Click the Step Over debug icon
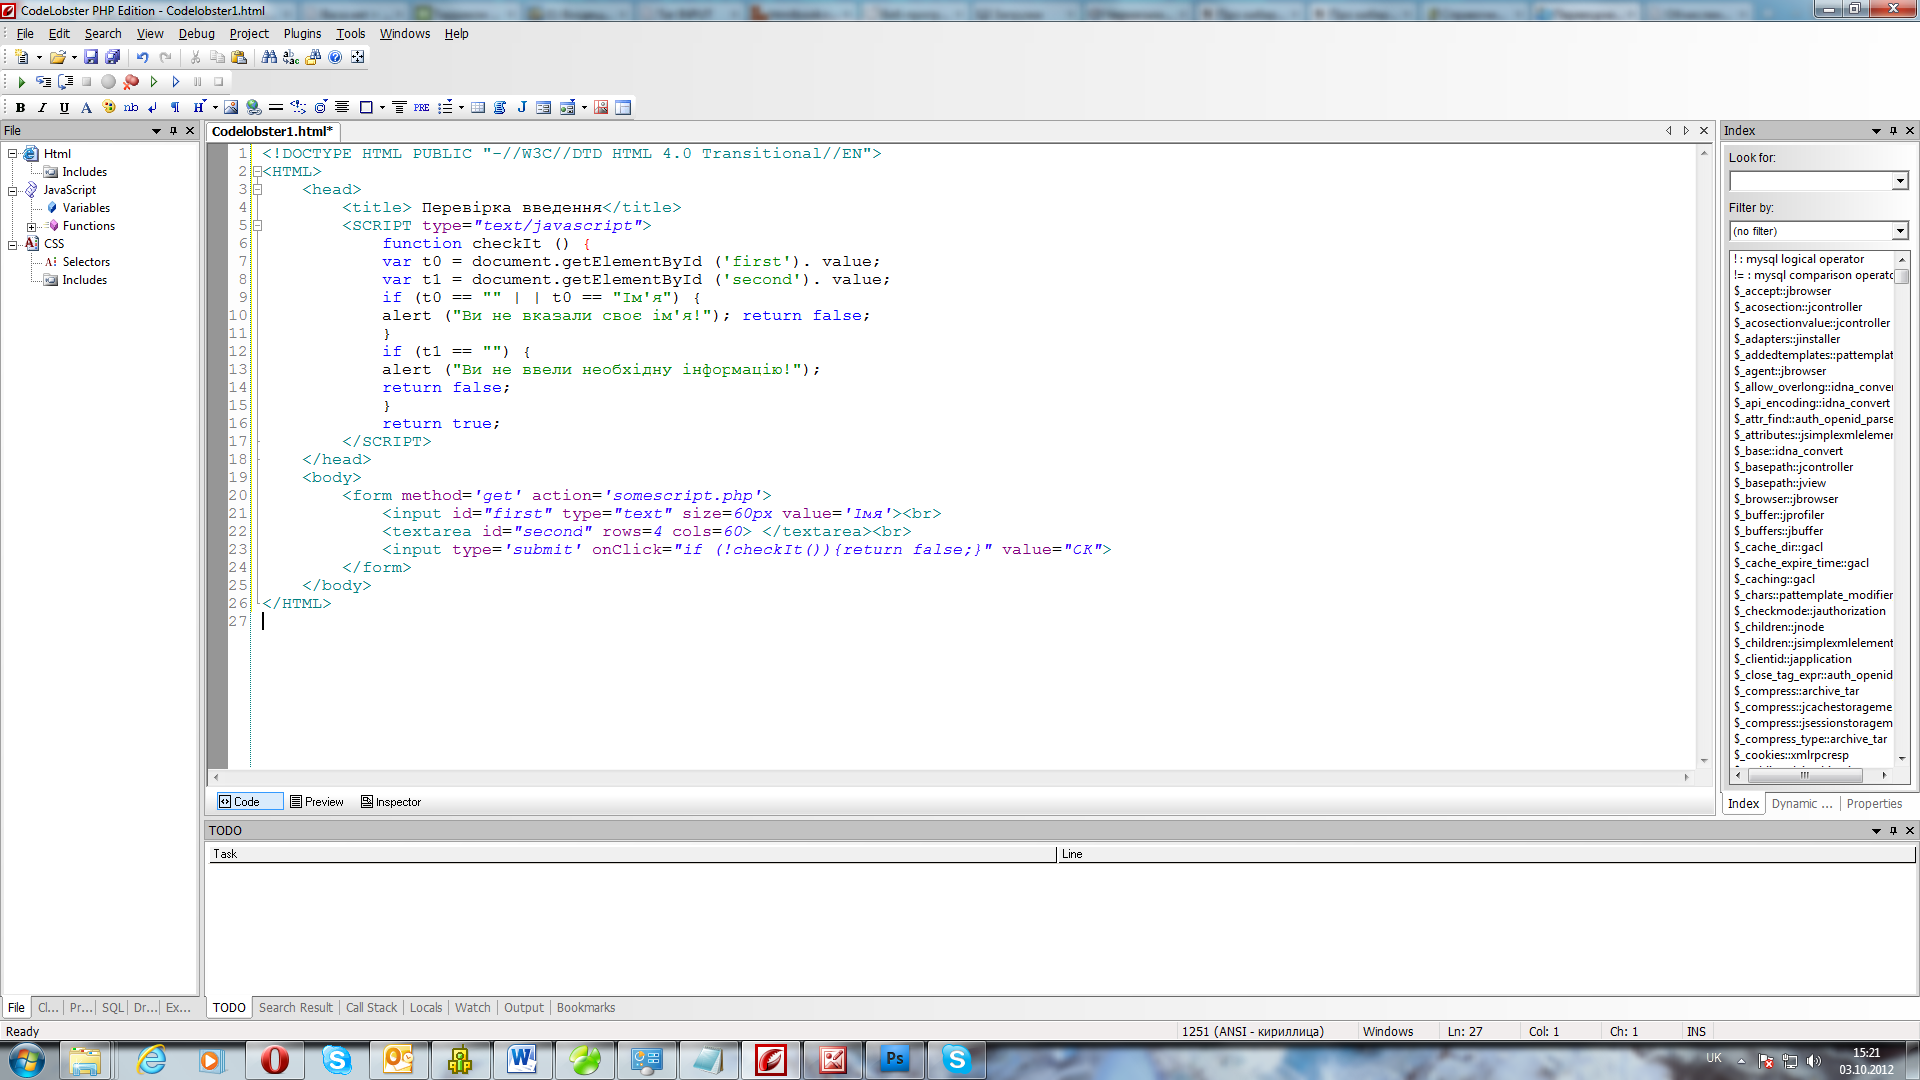 (x=65, y=82)
